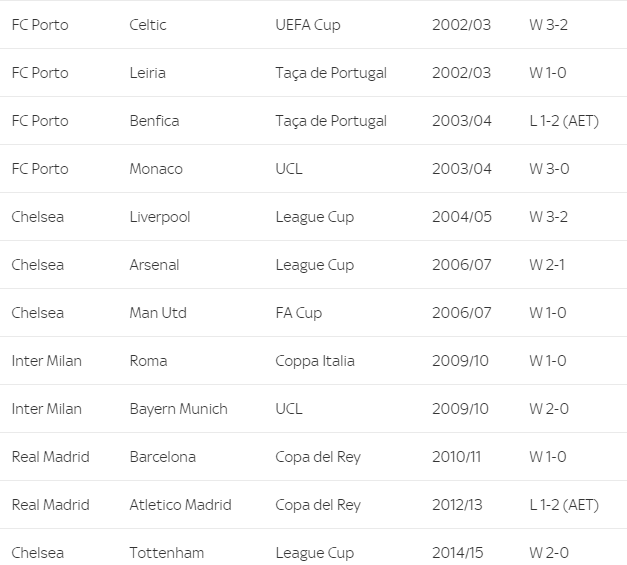Click the Leiria opponent name
The image size is (627, 565).
148,73
